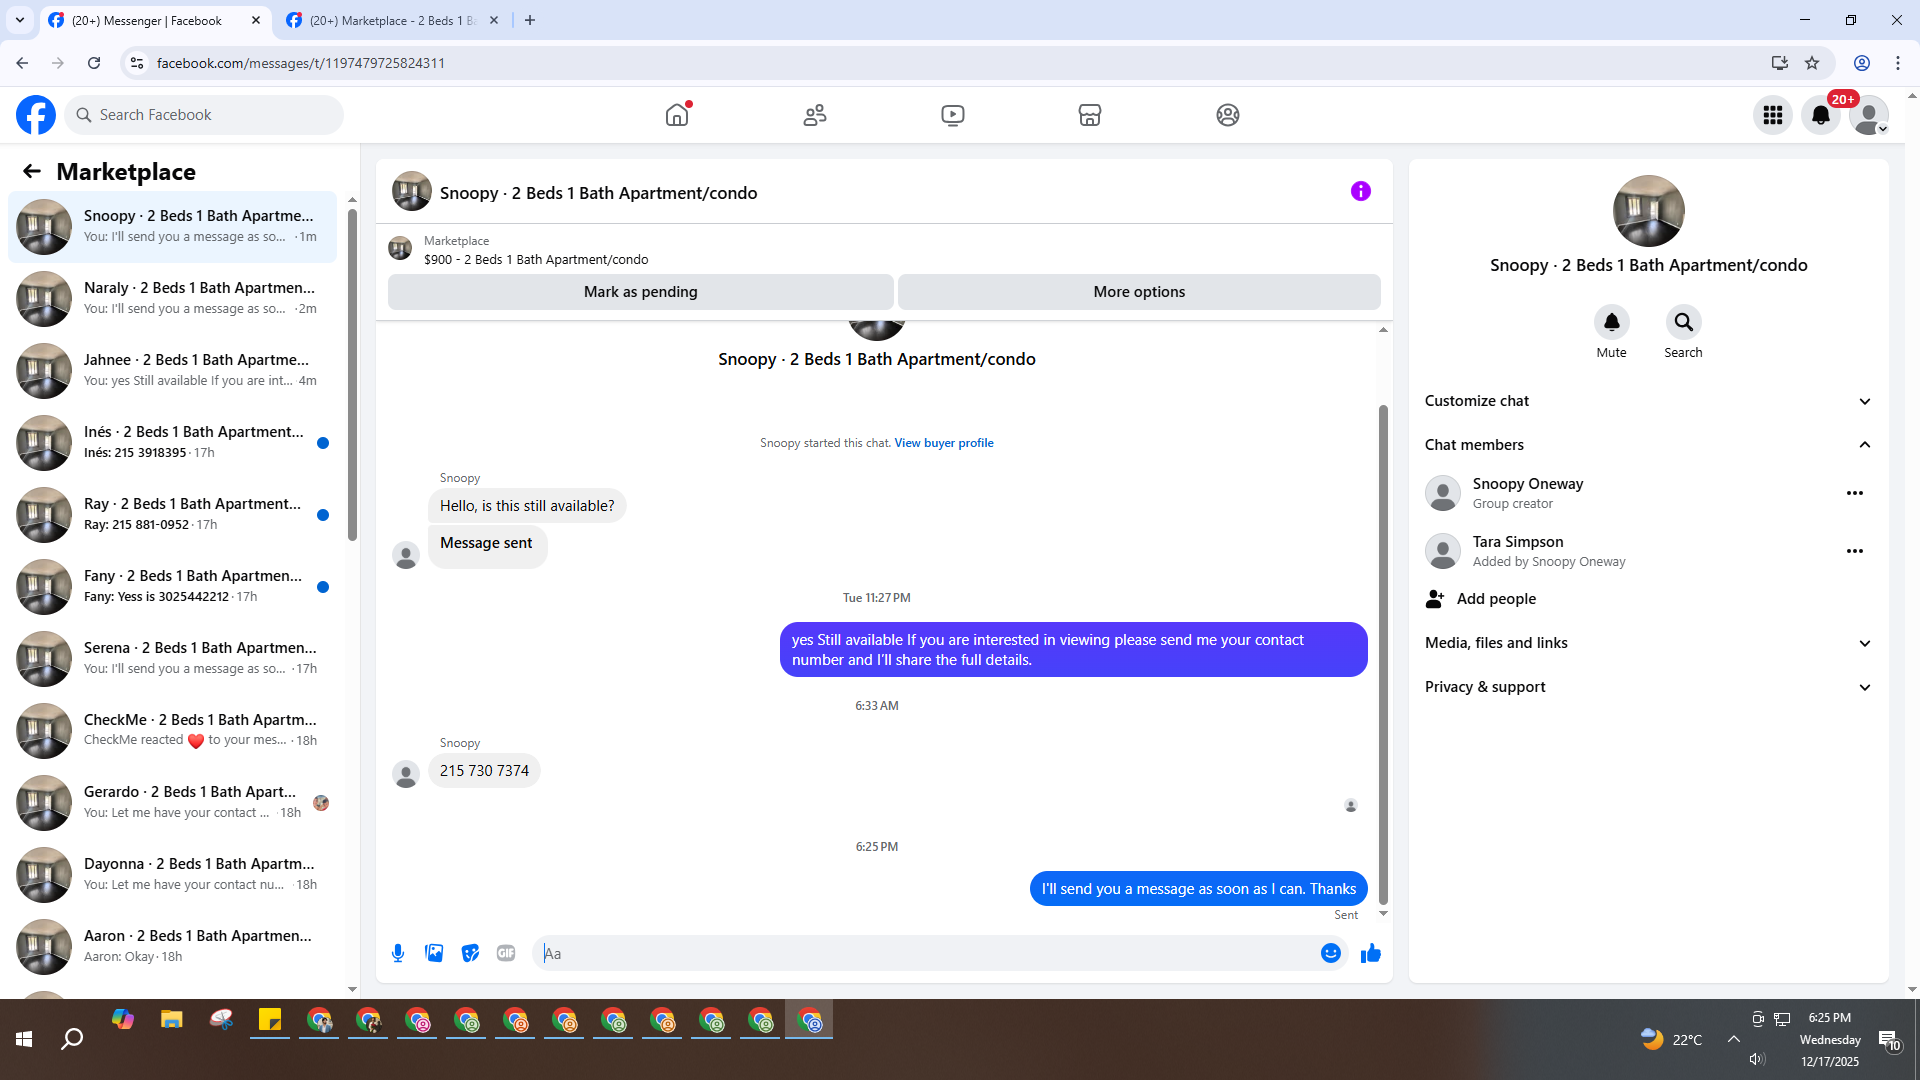Open the emoji picker in the message box
This screenshot has width=1920, height=1080.
click(1330, 953)
